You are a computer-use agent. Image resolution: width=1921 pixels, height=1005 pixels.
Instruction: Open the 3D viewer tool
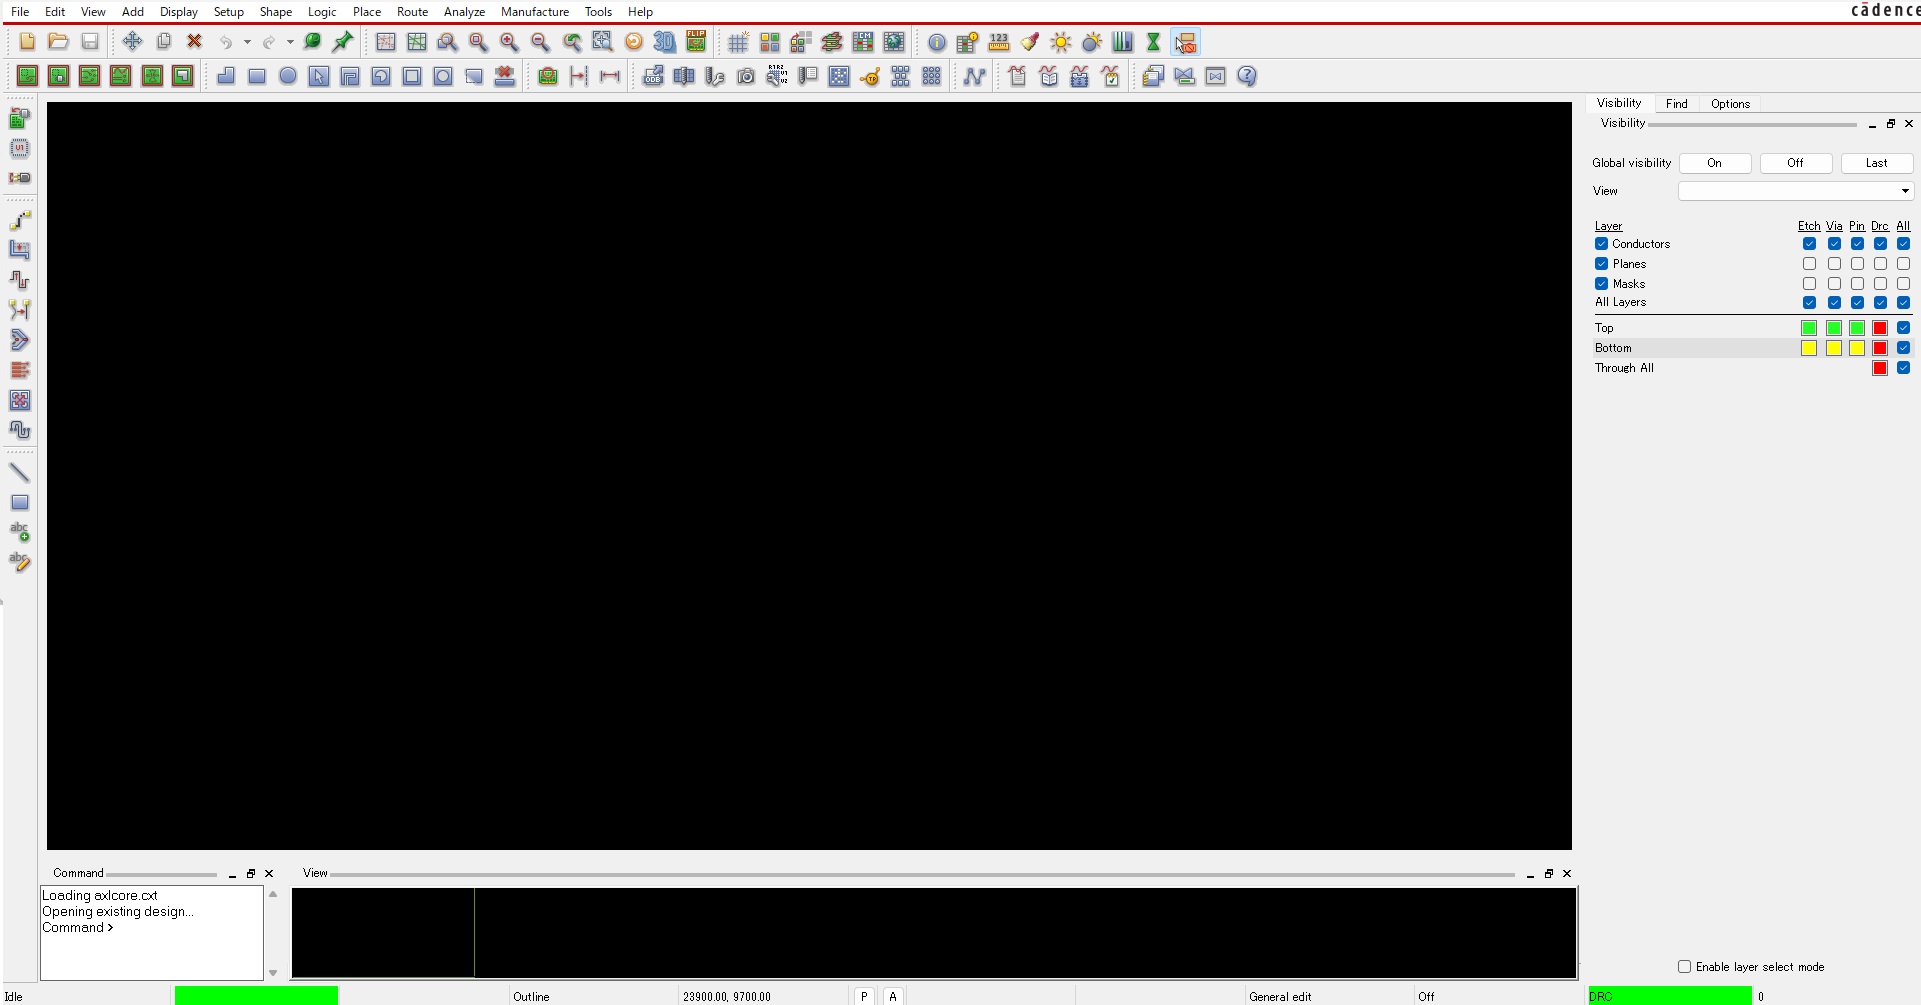(x=664, y=42)
